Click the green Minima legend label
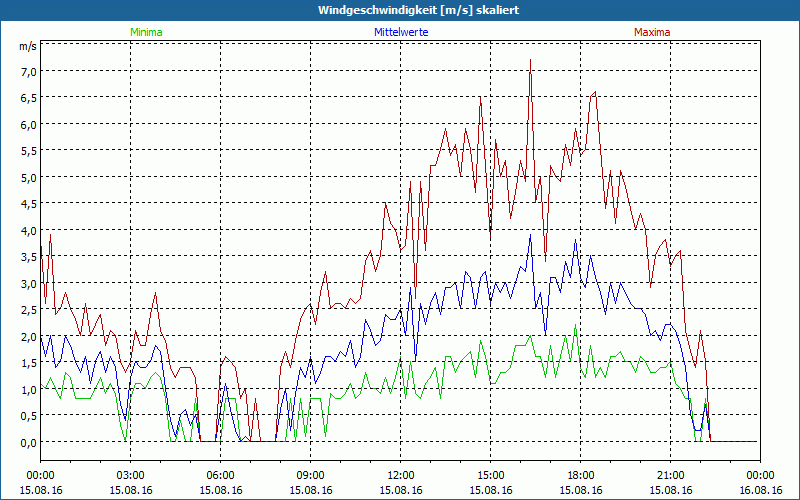This screenshot has height=500, width=800. pyautogui.click(x=146, y=32)
